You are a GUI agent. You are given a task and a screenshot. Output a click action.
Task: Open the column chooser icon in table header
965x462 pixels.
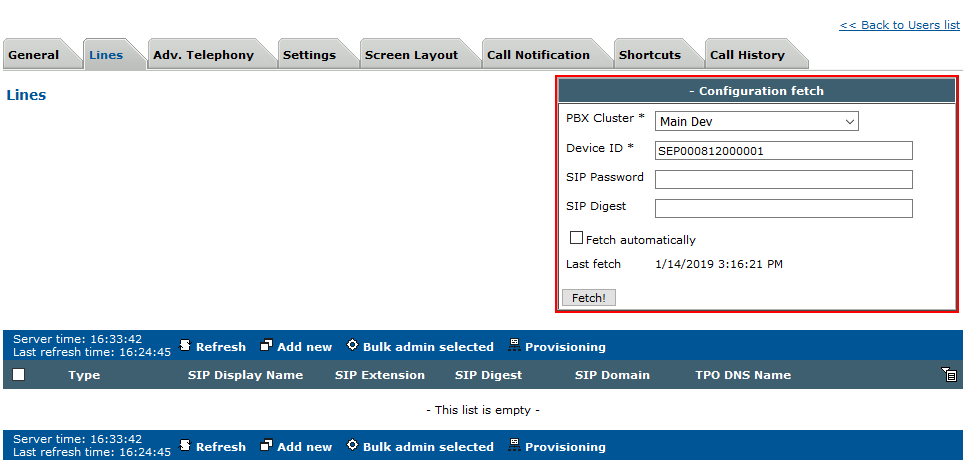coord(948,373)
